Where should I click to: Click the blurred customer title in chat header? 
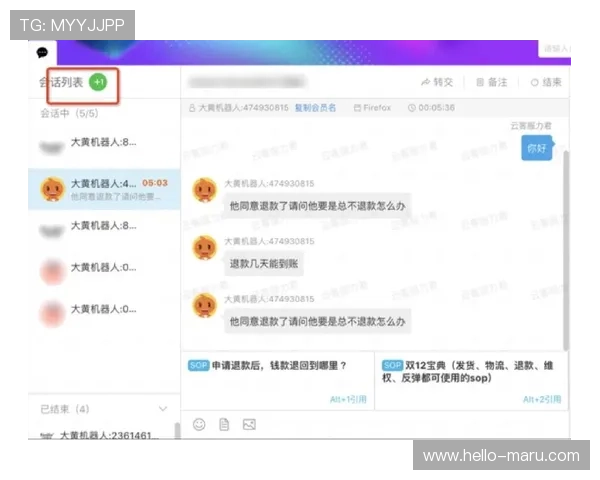(x=247, y=82)
